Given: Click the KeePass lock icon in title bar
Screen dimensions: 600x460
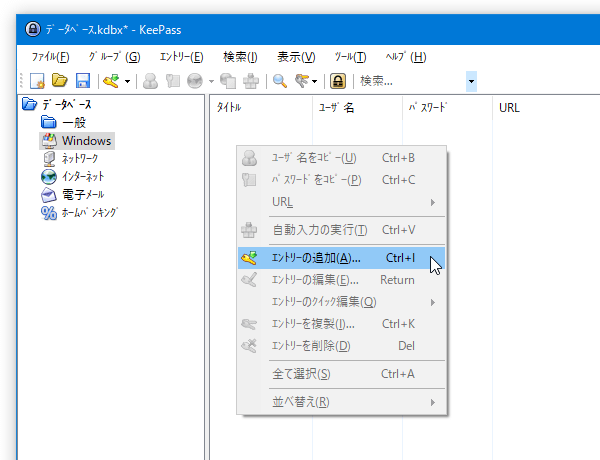Looking at the screenshot, I should (x=33, y=29).
